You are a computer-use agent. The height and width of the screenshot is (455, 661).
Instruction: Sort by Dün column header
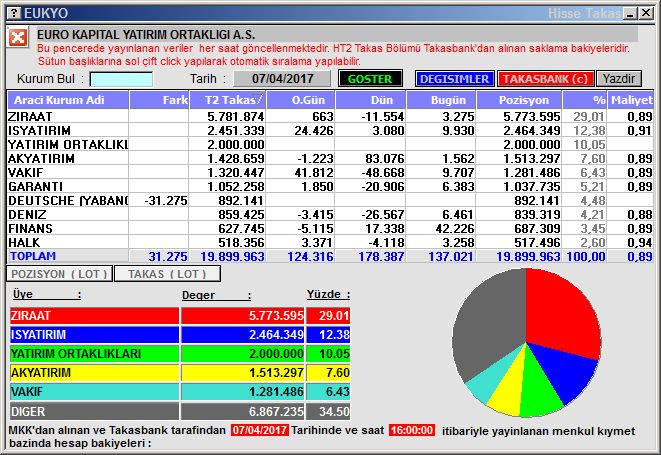[x=371, y=100]
